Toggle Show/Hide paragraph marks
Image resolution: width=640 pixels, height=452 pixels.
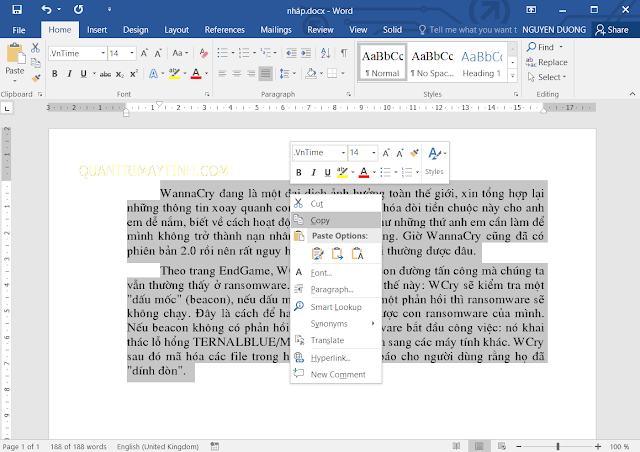coord(344,53)
